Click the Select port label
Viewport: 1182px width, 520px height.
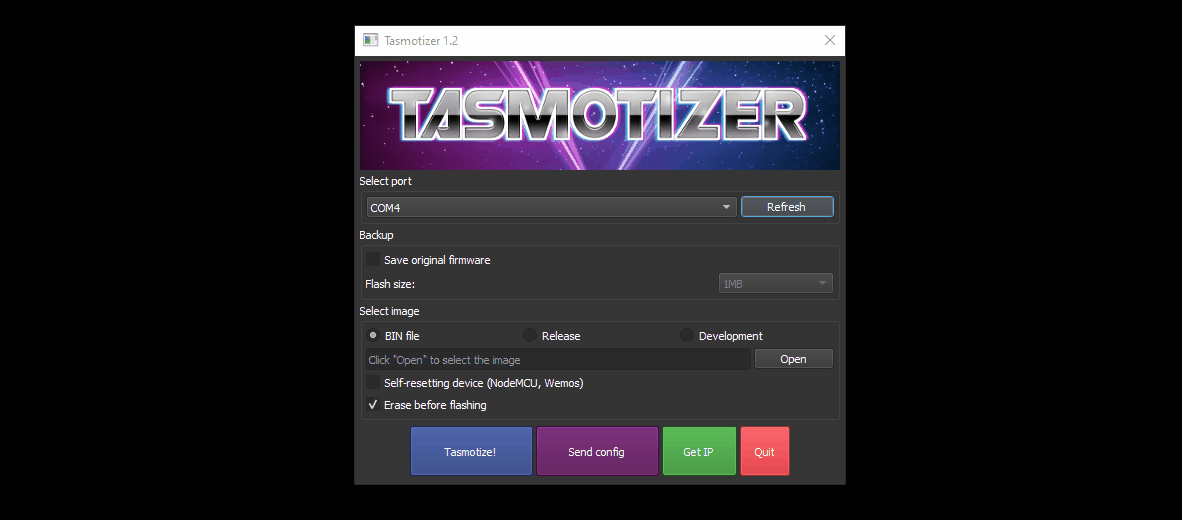pos(385,182)
